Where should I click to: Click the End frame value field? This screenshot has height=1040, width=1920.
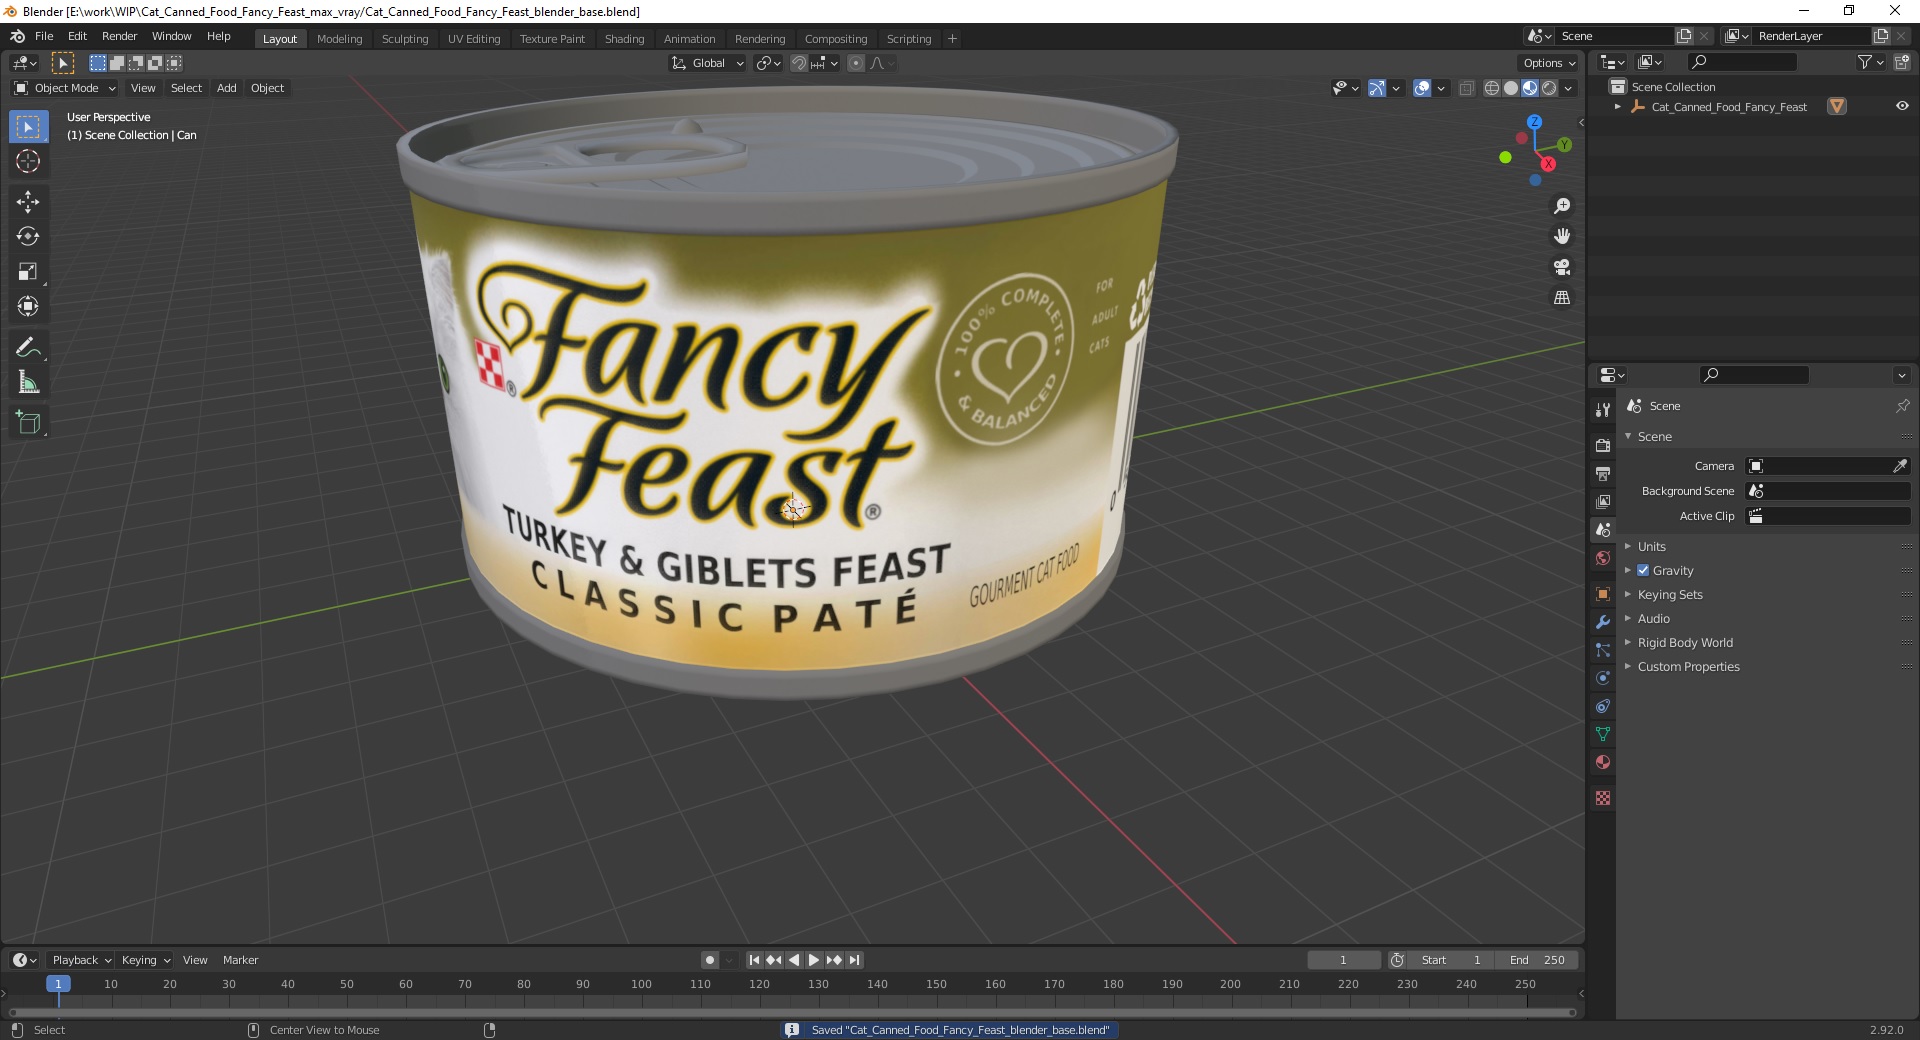click(1537, 960)
